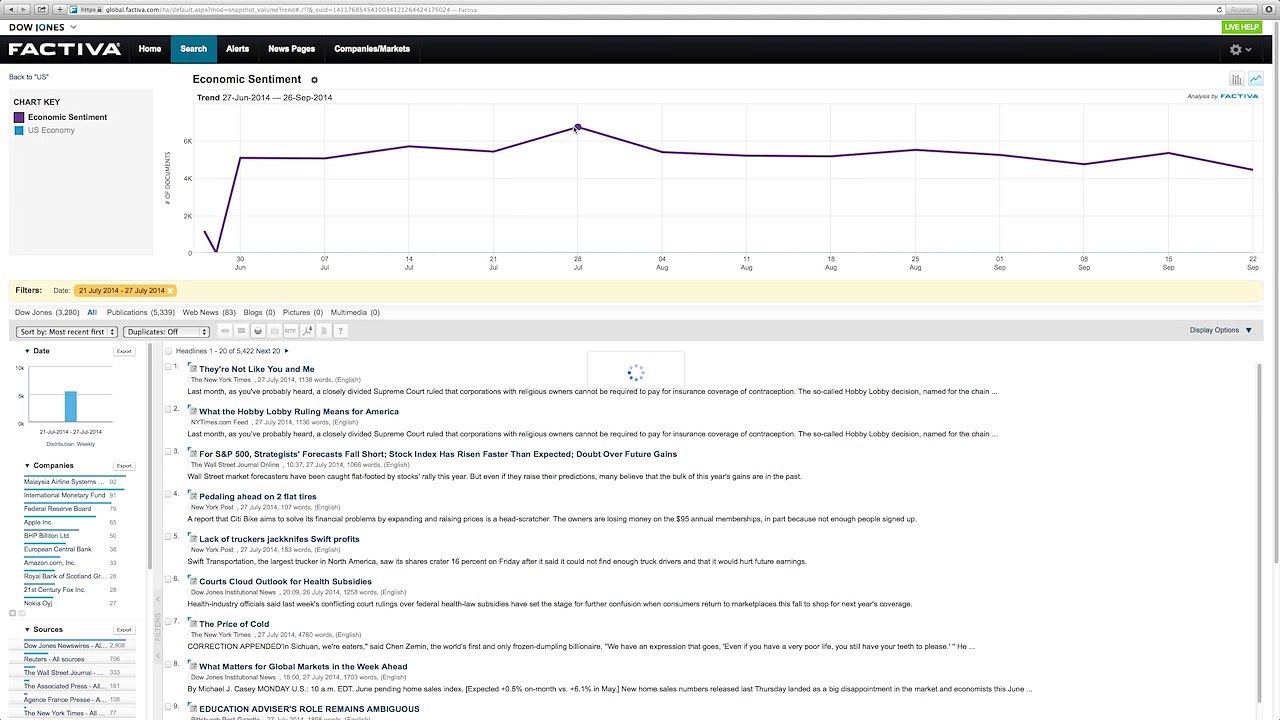Click article icon of 'They're Not Like You and Me'
This screenshot has width=1280, height=720.
(x=192, y=369)
